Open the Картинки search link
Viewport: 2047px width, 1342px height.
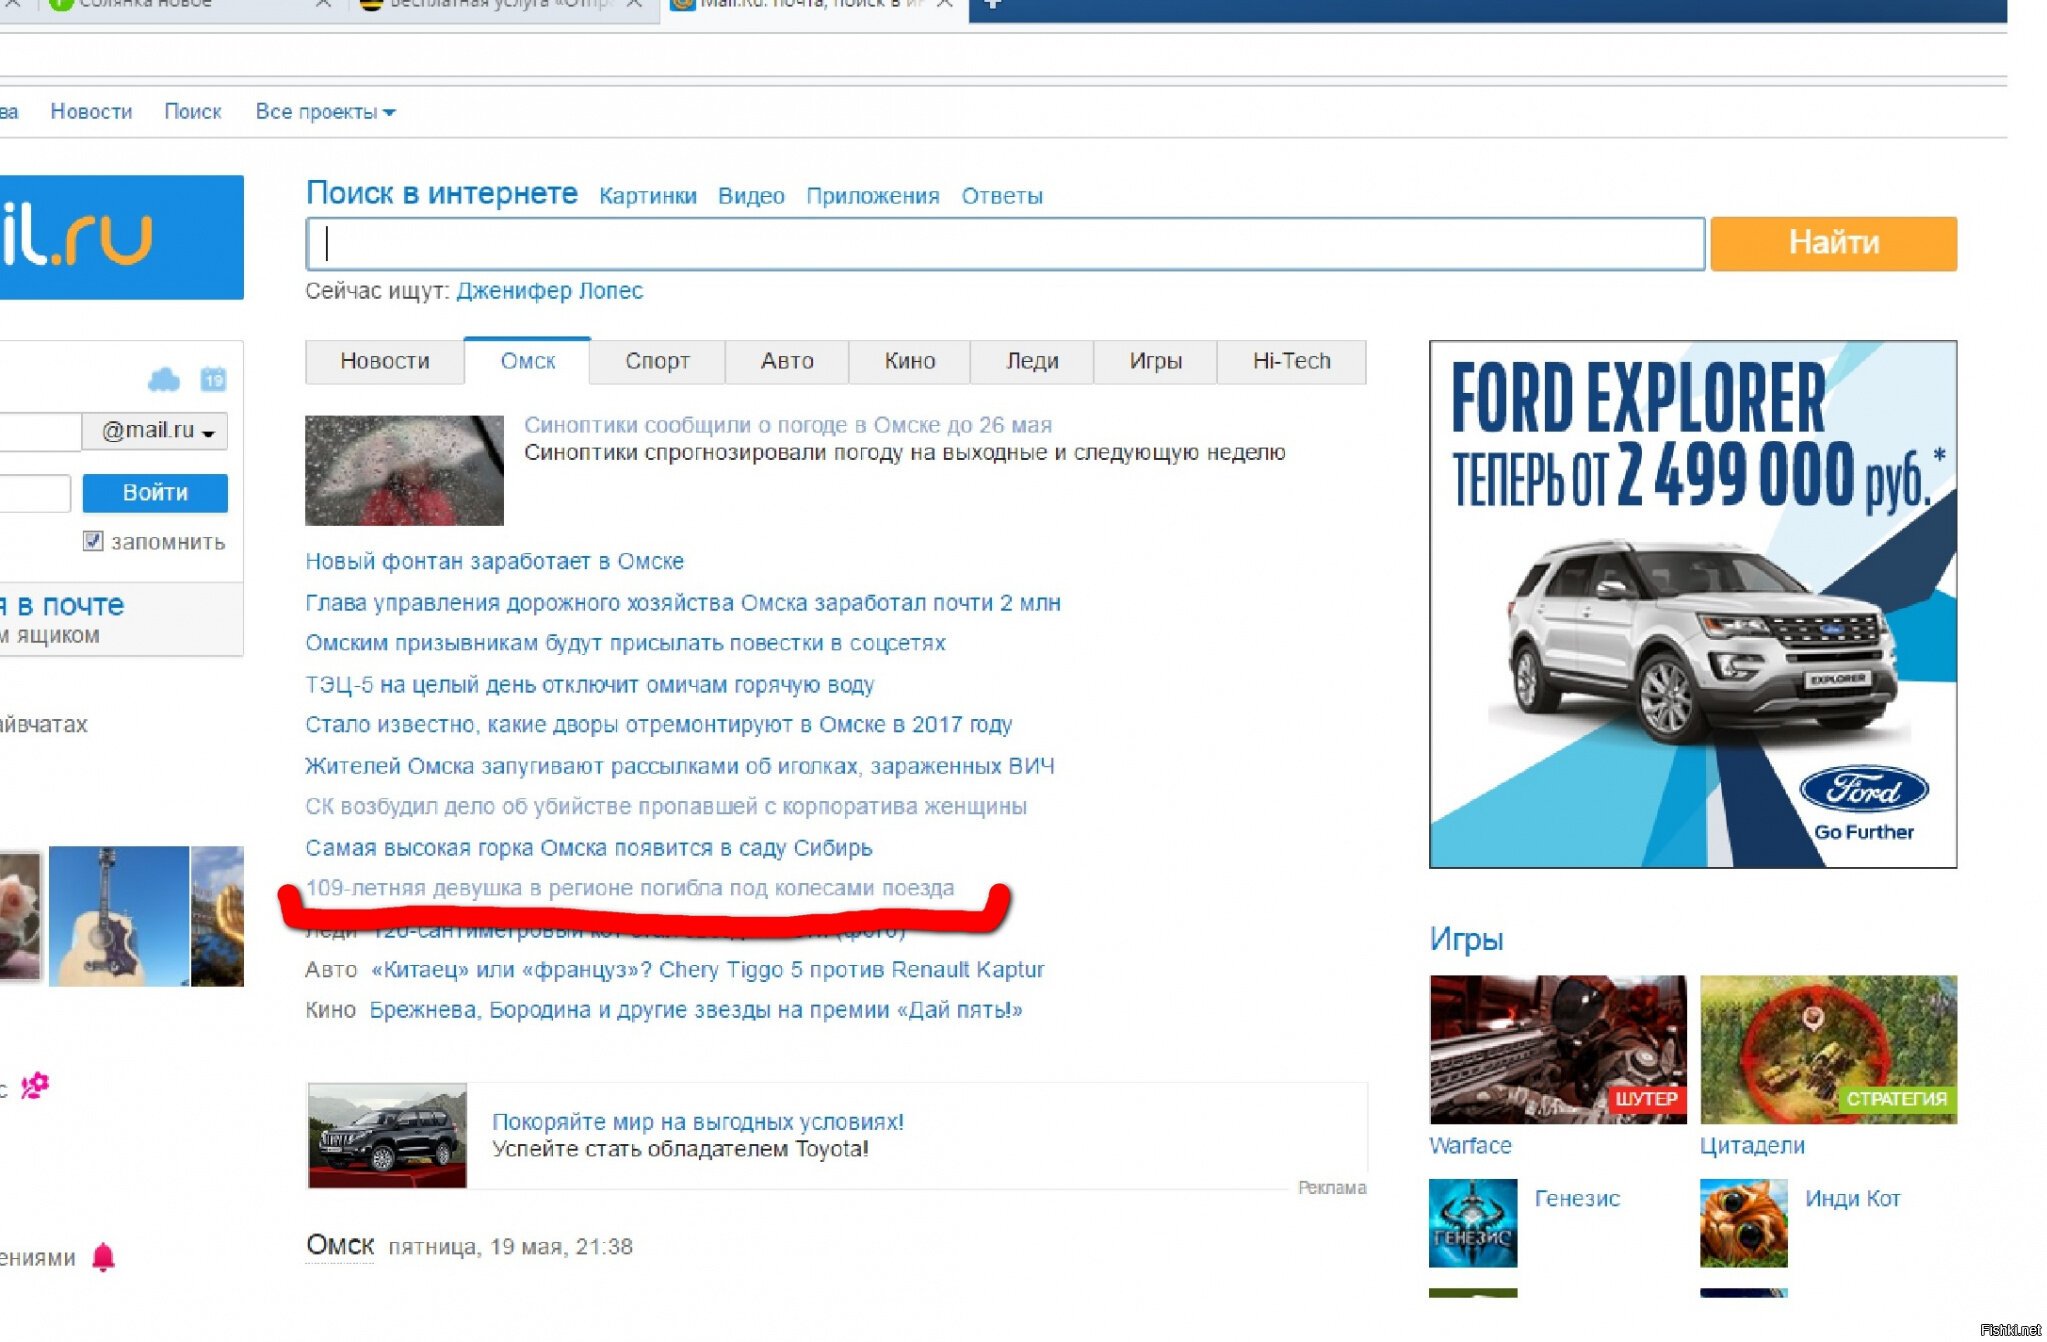click(x=648, y=196)
